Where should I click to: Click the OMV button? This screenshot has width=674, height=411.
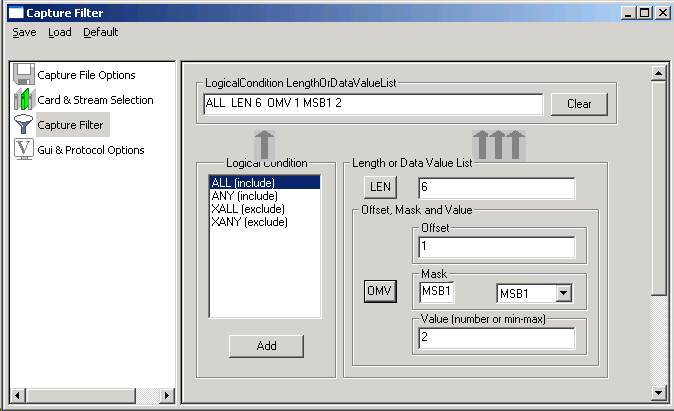380,291
